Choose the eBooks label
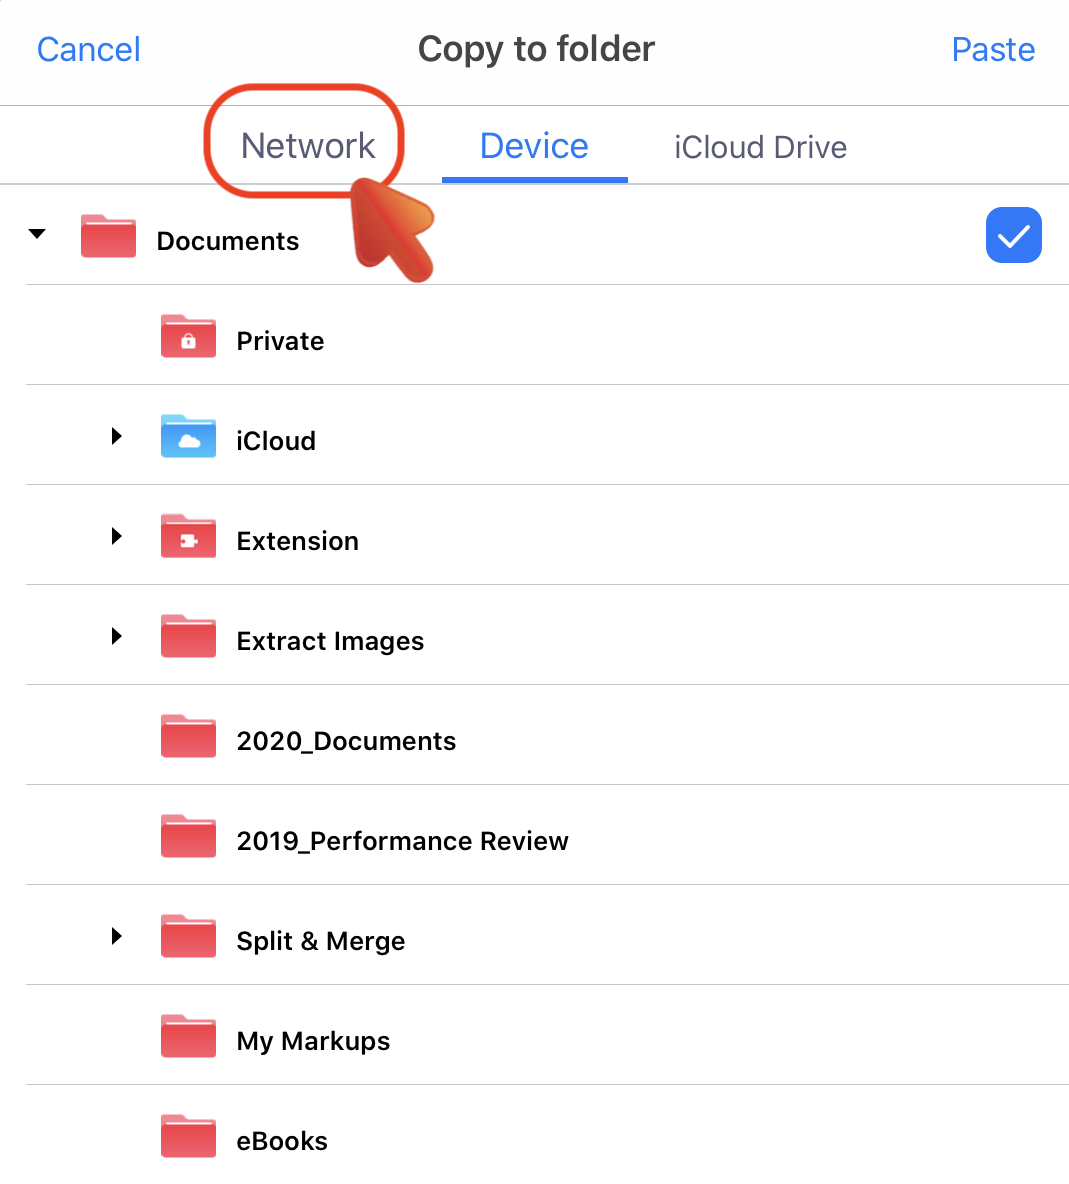This screenshot has width=1069, height=1184. (282, 1141)
